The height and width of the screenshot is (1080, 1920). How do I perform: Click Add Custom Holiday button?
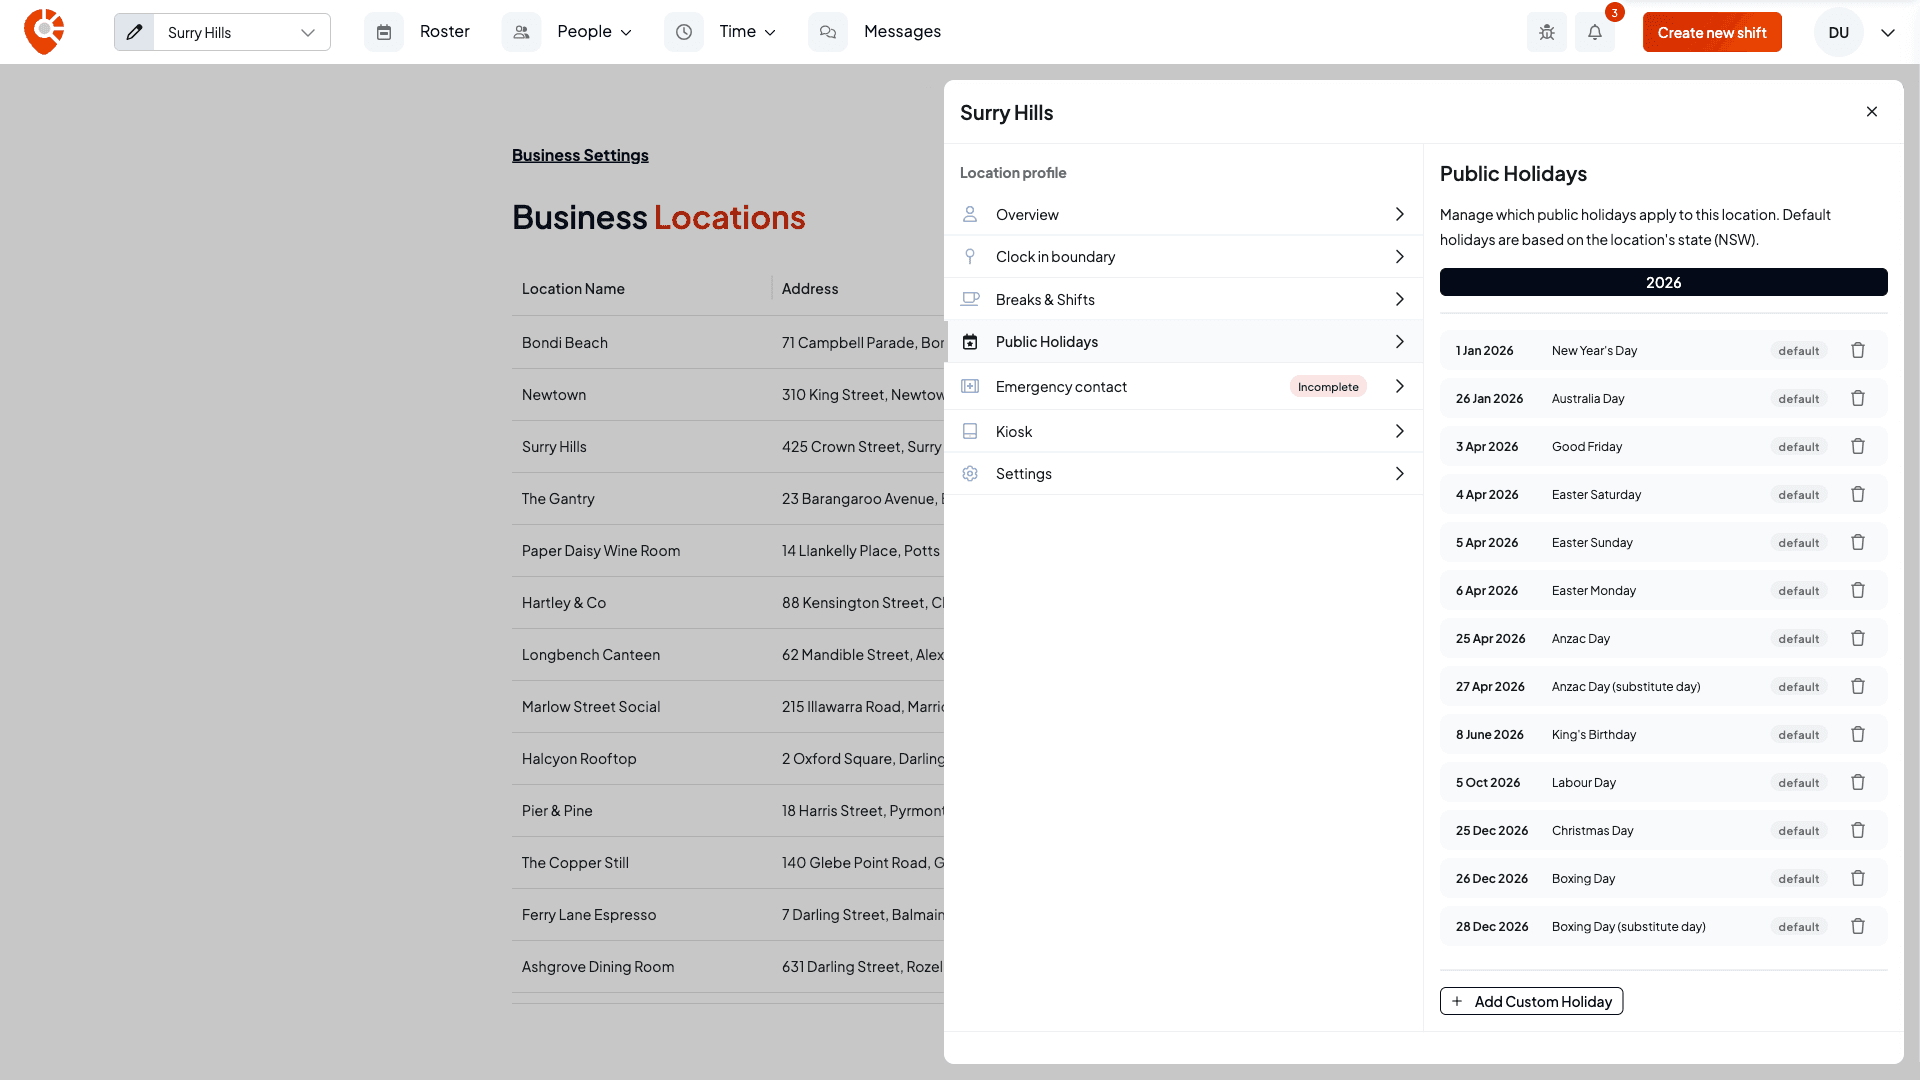pyautogui.click(x=1531, y=1001)
